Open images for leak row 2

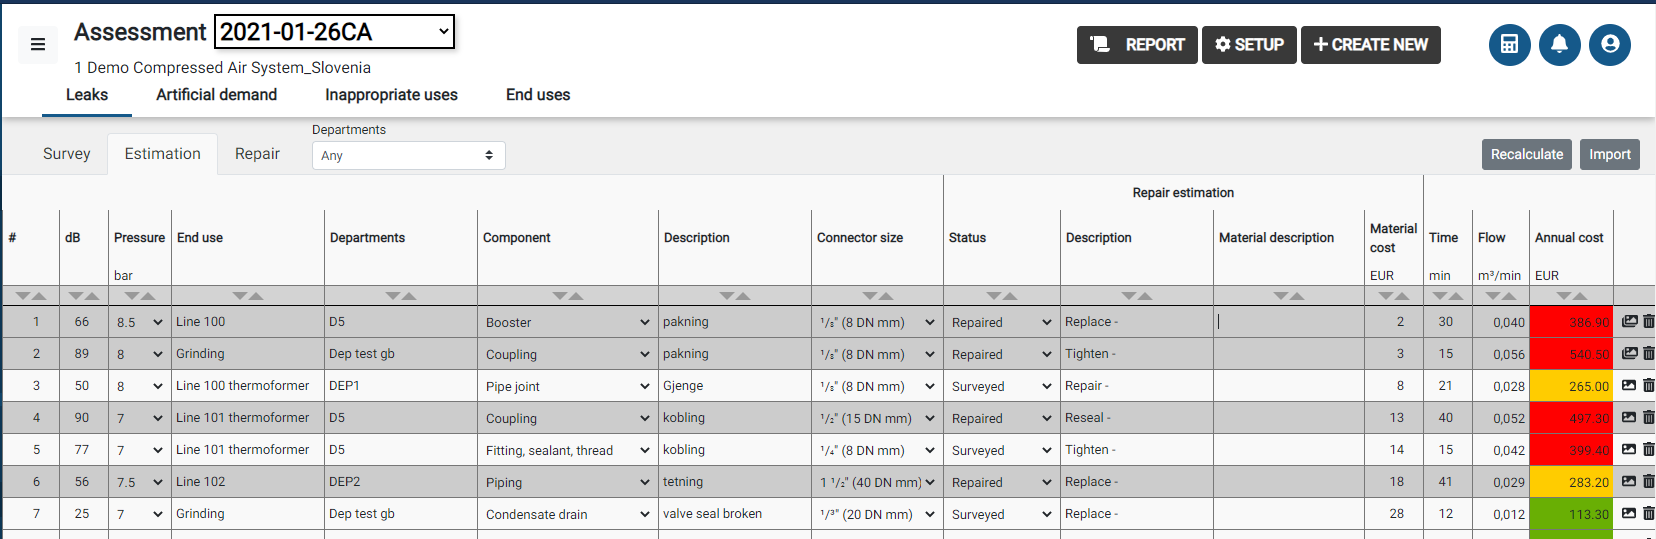[x=1629, y=354]
